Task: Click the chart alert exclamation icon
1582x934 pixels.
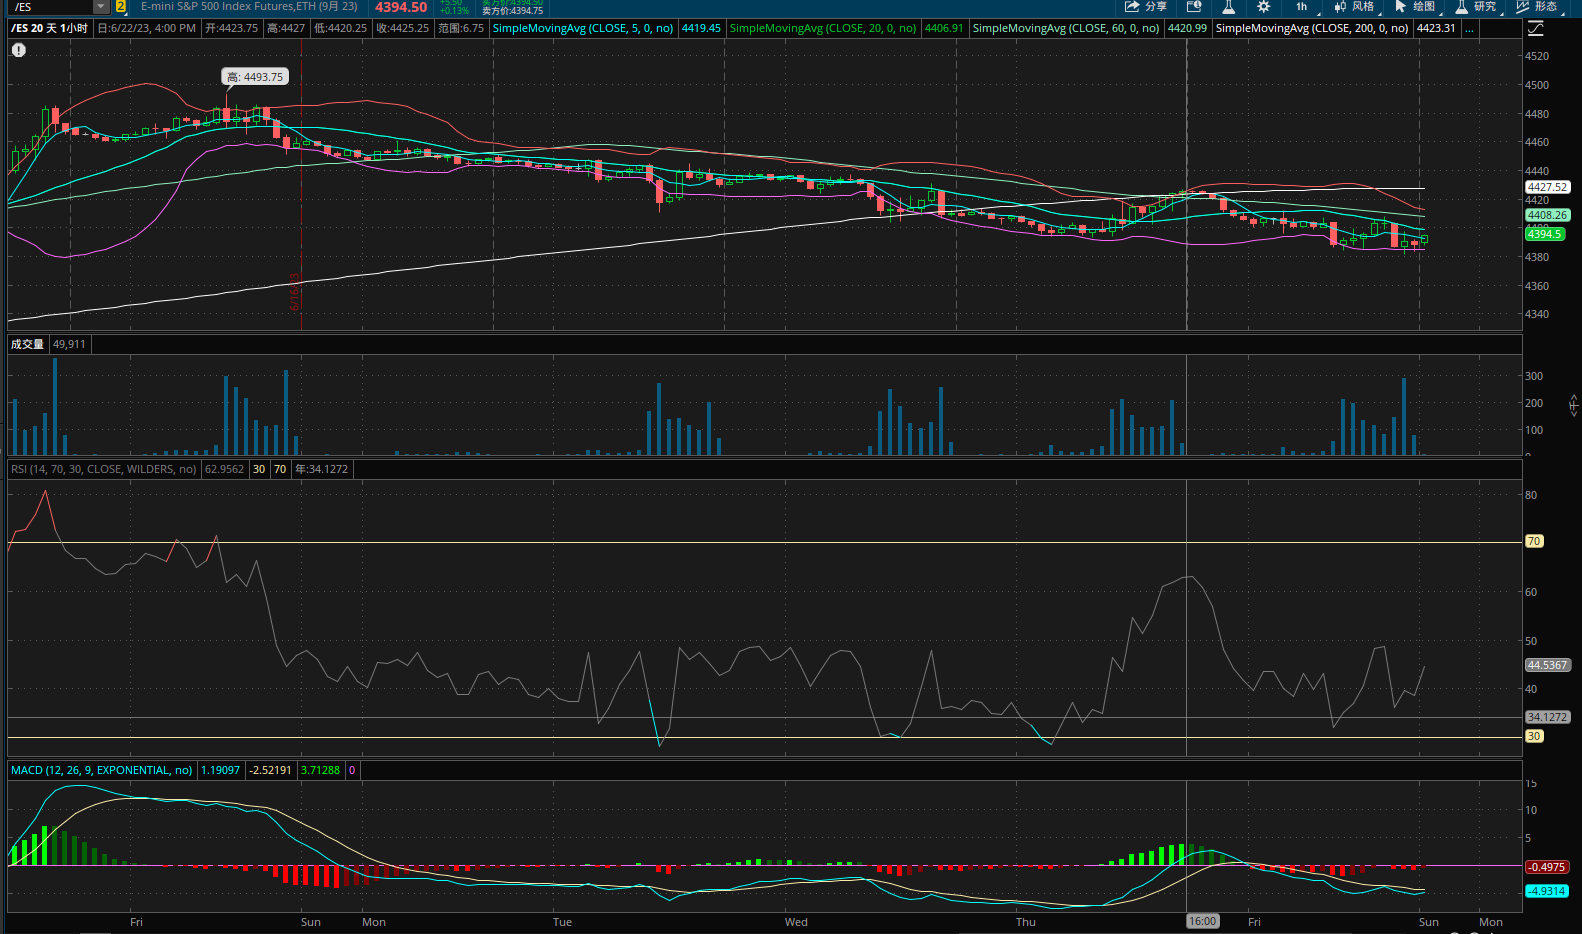Action: [x=19, y=50]
